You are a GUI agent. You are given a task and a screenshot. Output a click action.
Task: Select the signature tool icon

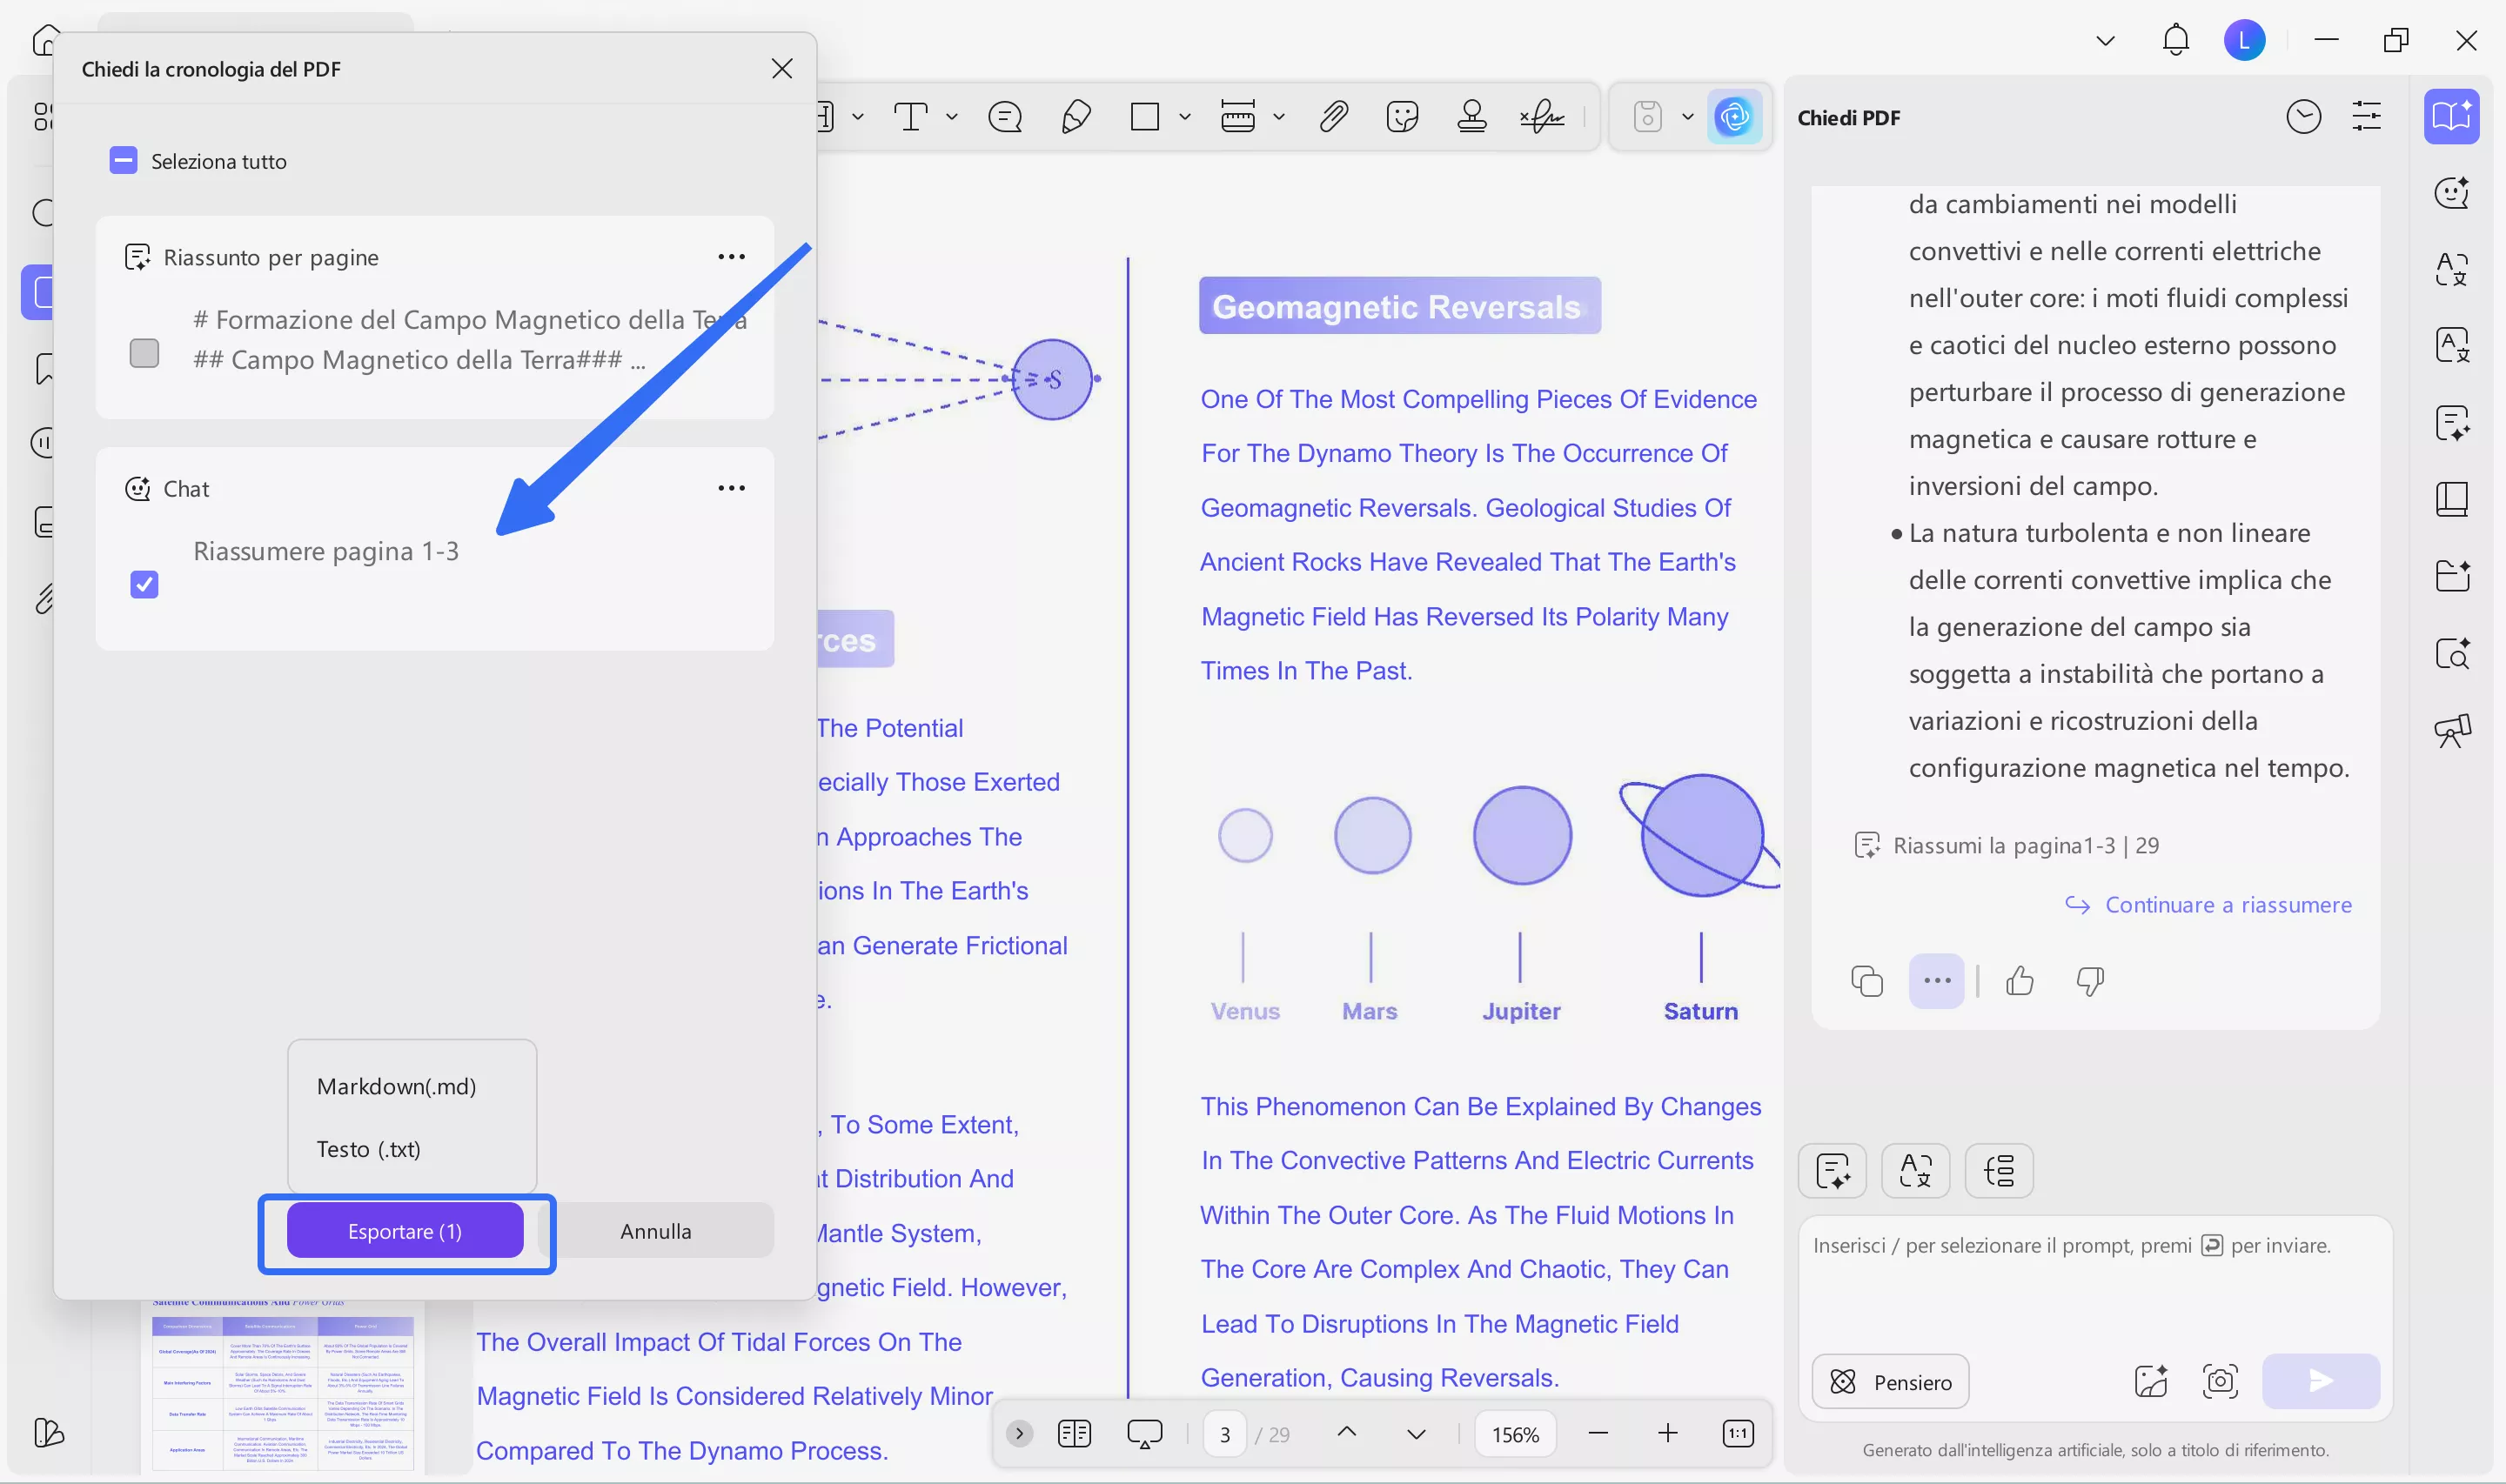point(1542,117)
